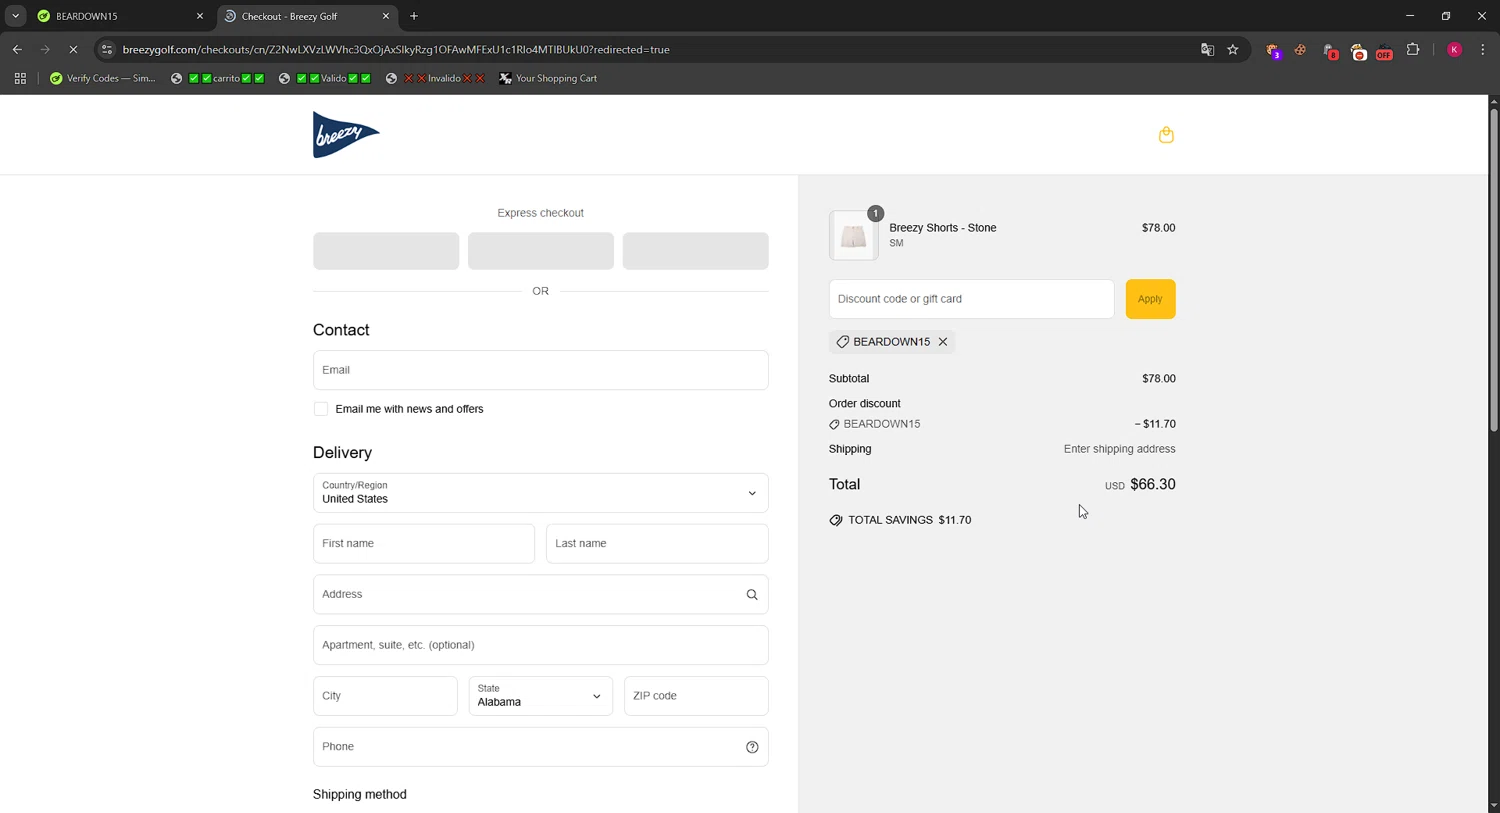Switch to the BEARDOWN15 tab

(120, 16)
